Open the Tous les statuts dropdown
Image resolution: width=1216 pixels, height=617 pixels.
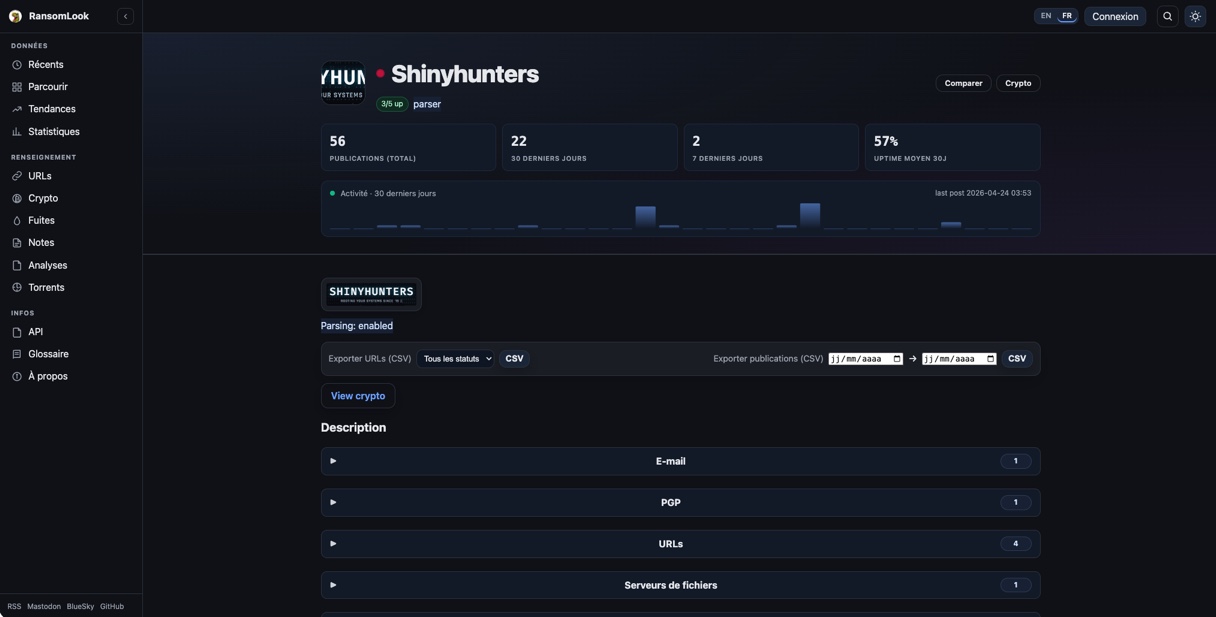[x=455, y=359]
